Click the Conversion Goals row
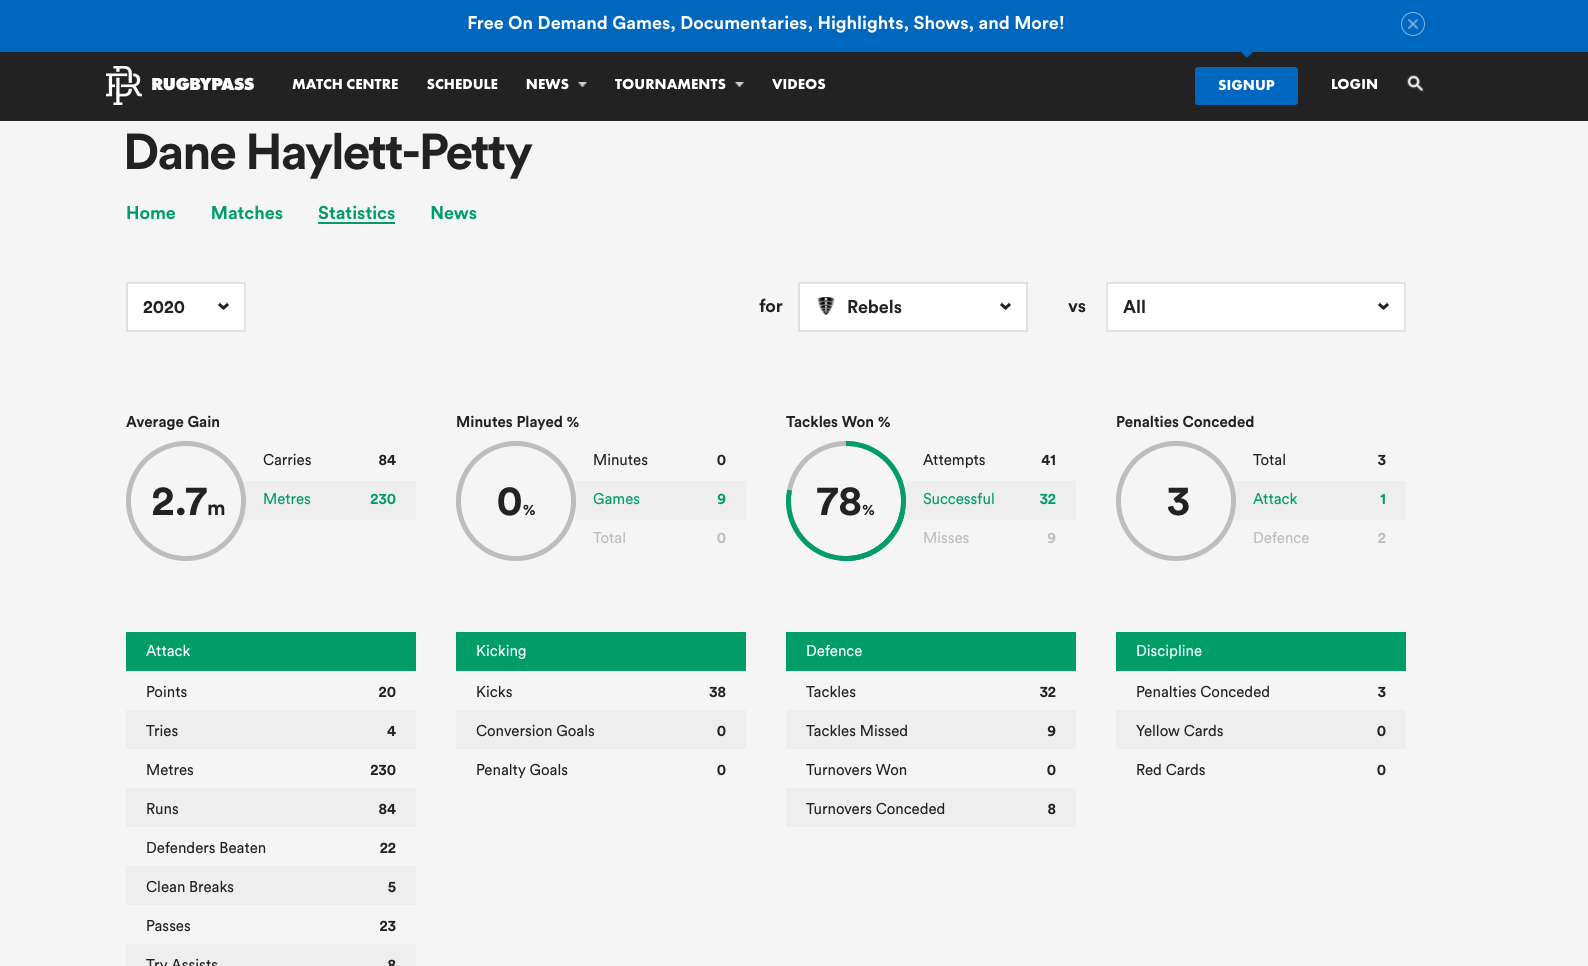This screenshot has width=1588, height=966. (x=601, y=731)
